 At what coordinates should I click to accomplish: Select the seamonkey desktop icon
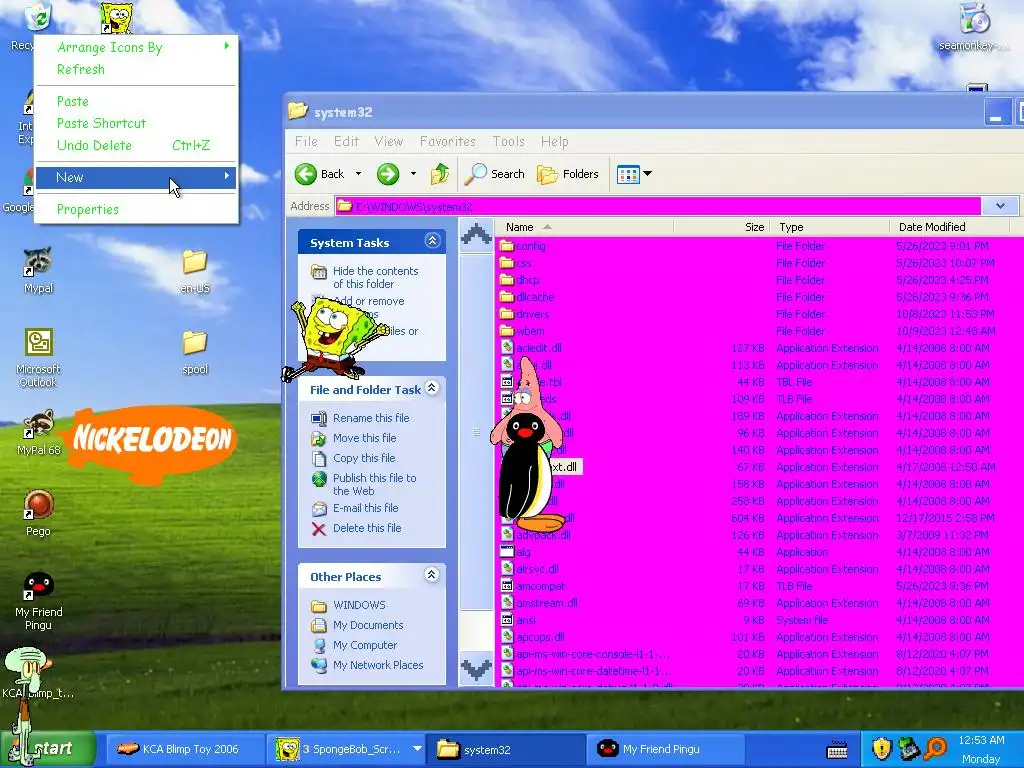pyautogui.click(x=974, y=18)
